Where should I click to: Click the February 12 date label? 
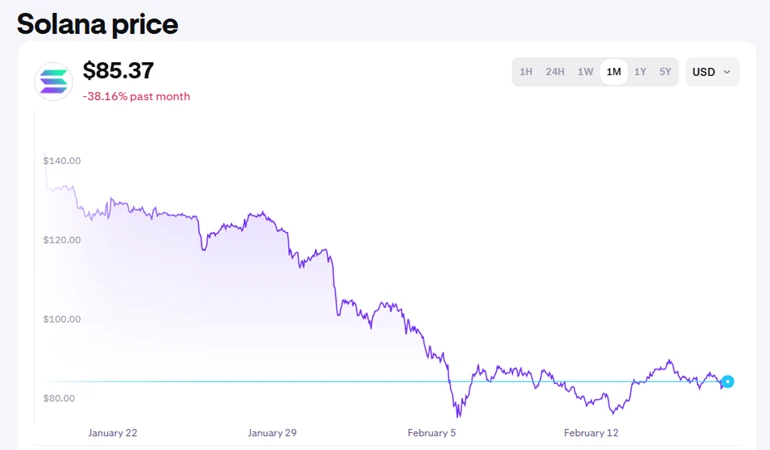click(591, 433)
